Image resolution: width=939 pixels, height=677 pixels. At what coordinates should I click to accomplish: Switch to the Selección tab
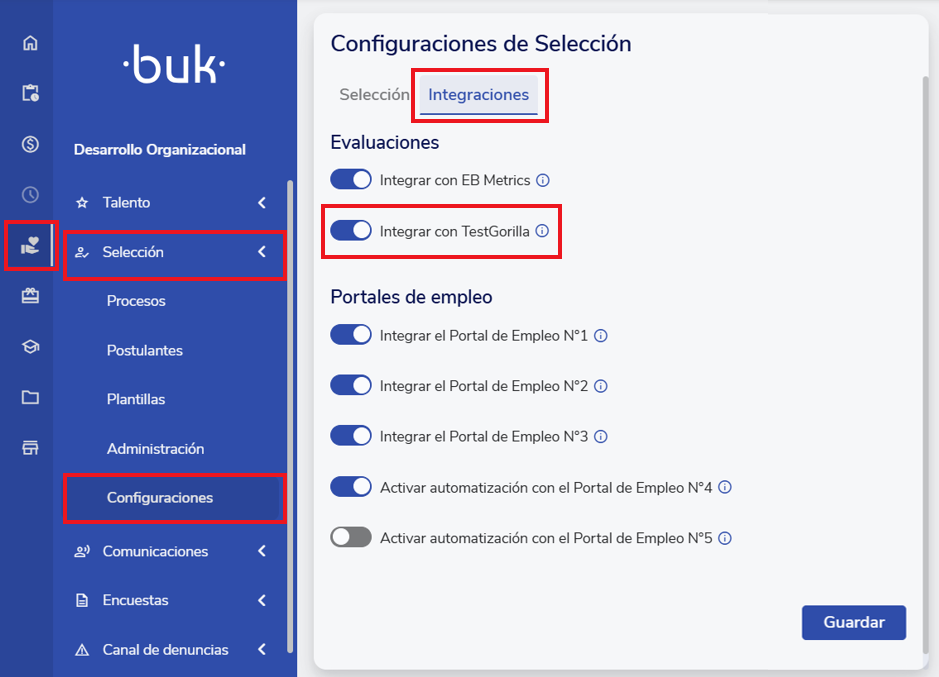tap(374, 95)
